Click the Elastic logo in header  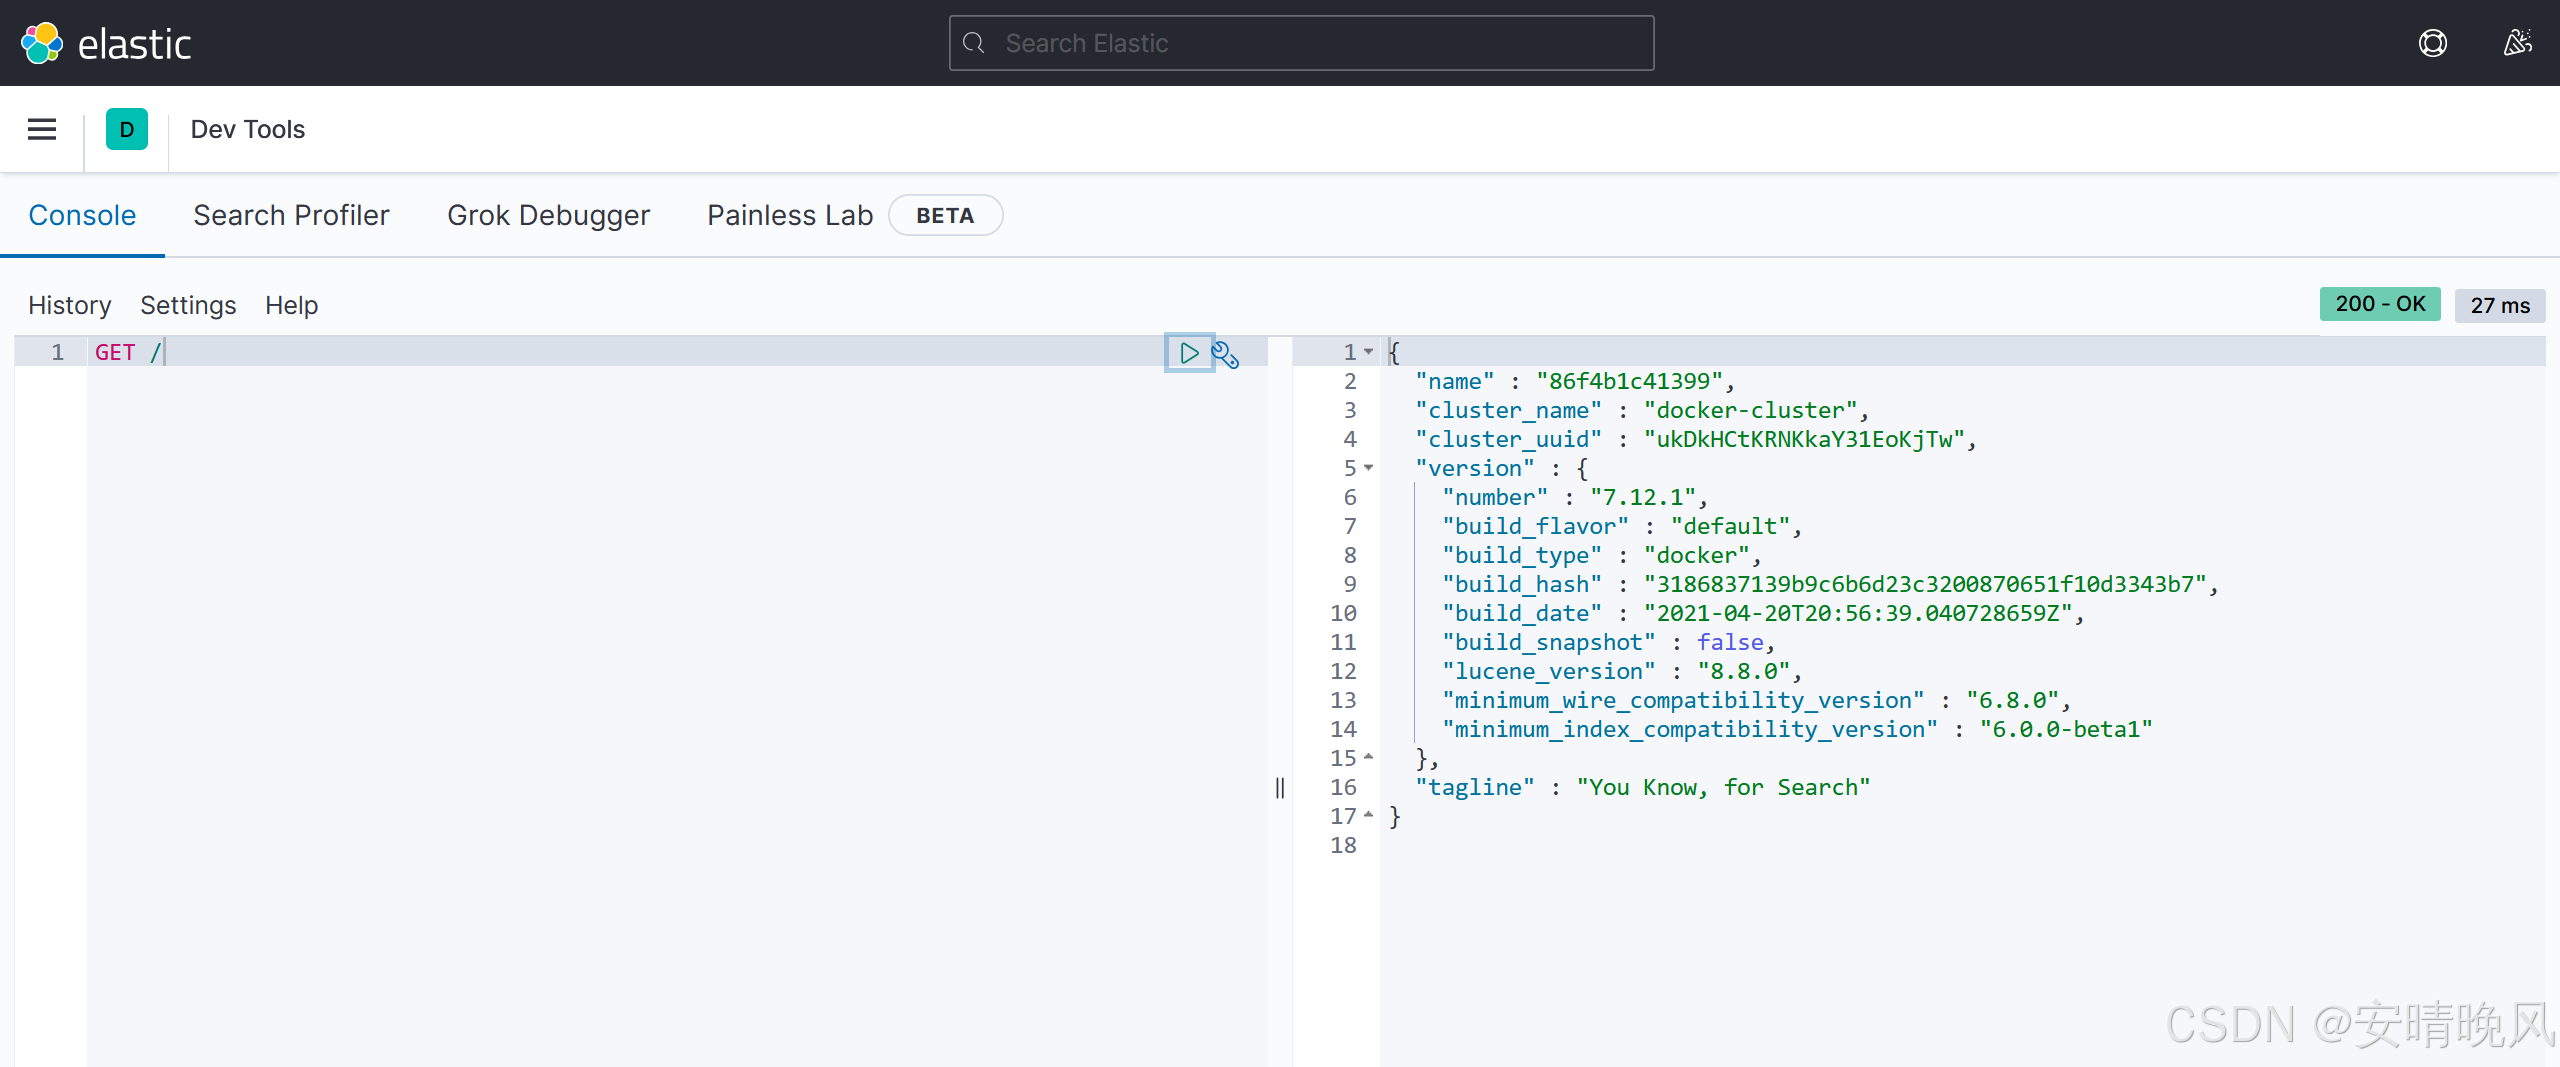pyautogui.click(x=105, y=44)
